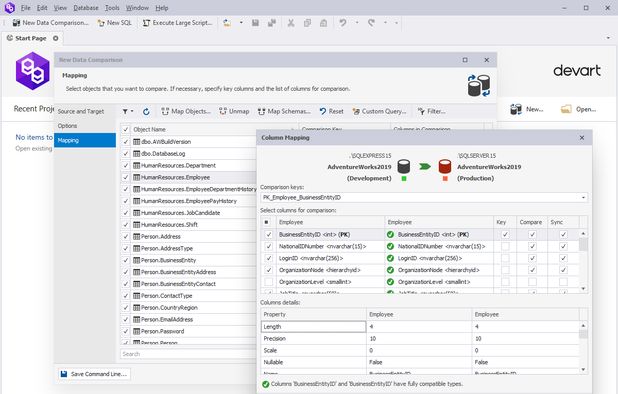Toggle Sync checkbox for OrganizationNode row
This screenshot has width=618, height=394.
(x=563, y=270)
